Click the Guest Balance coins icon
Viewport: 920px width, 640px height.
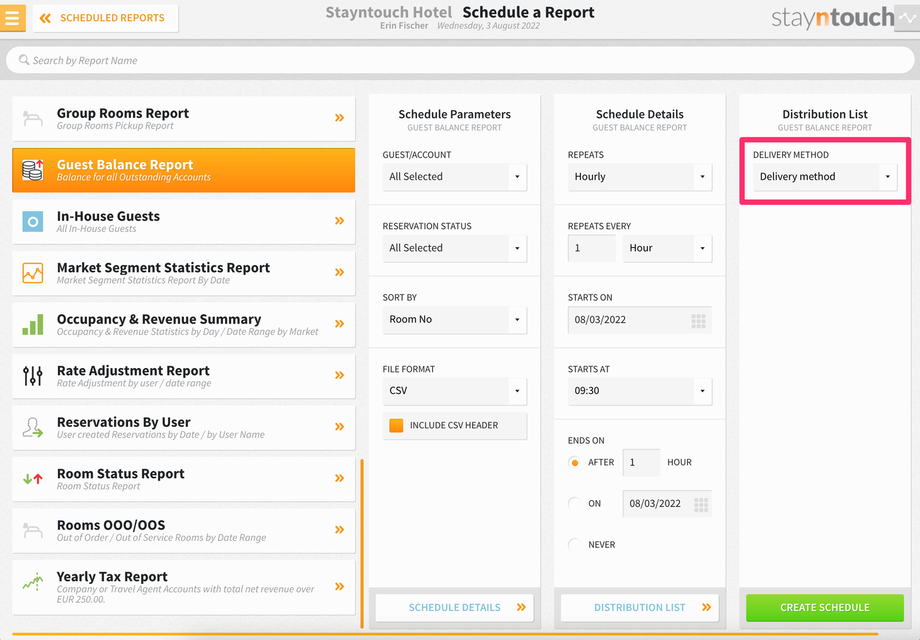(x=33, y=170)
